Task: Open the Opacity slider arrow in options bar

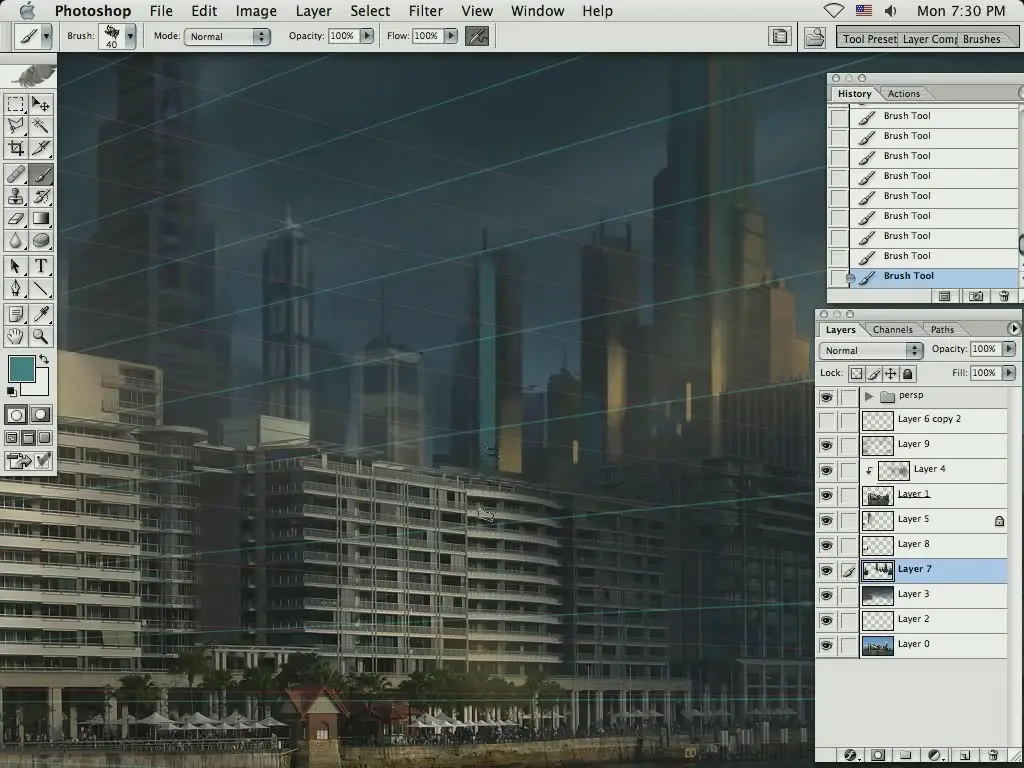Action: [367, 36]
